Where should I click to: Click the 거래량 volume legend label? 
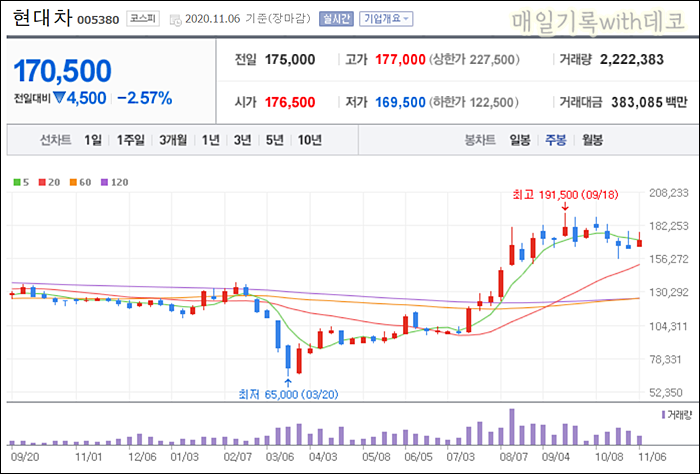(x=679, y=415)
